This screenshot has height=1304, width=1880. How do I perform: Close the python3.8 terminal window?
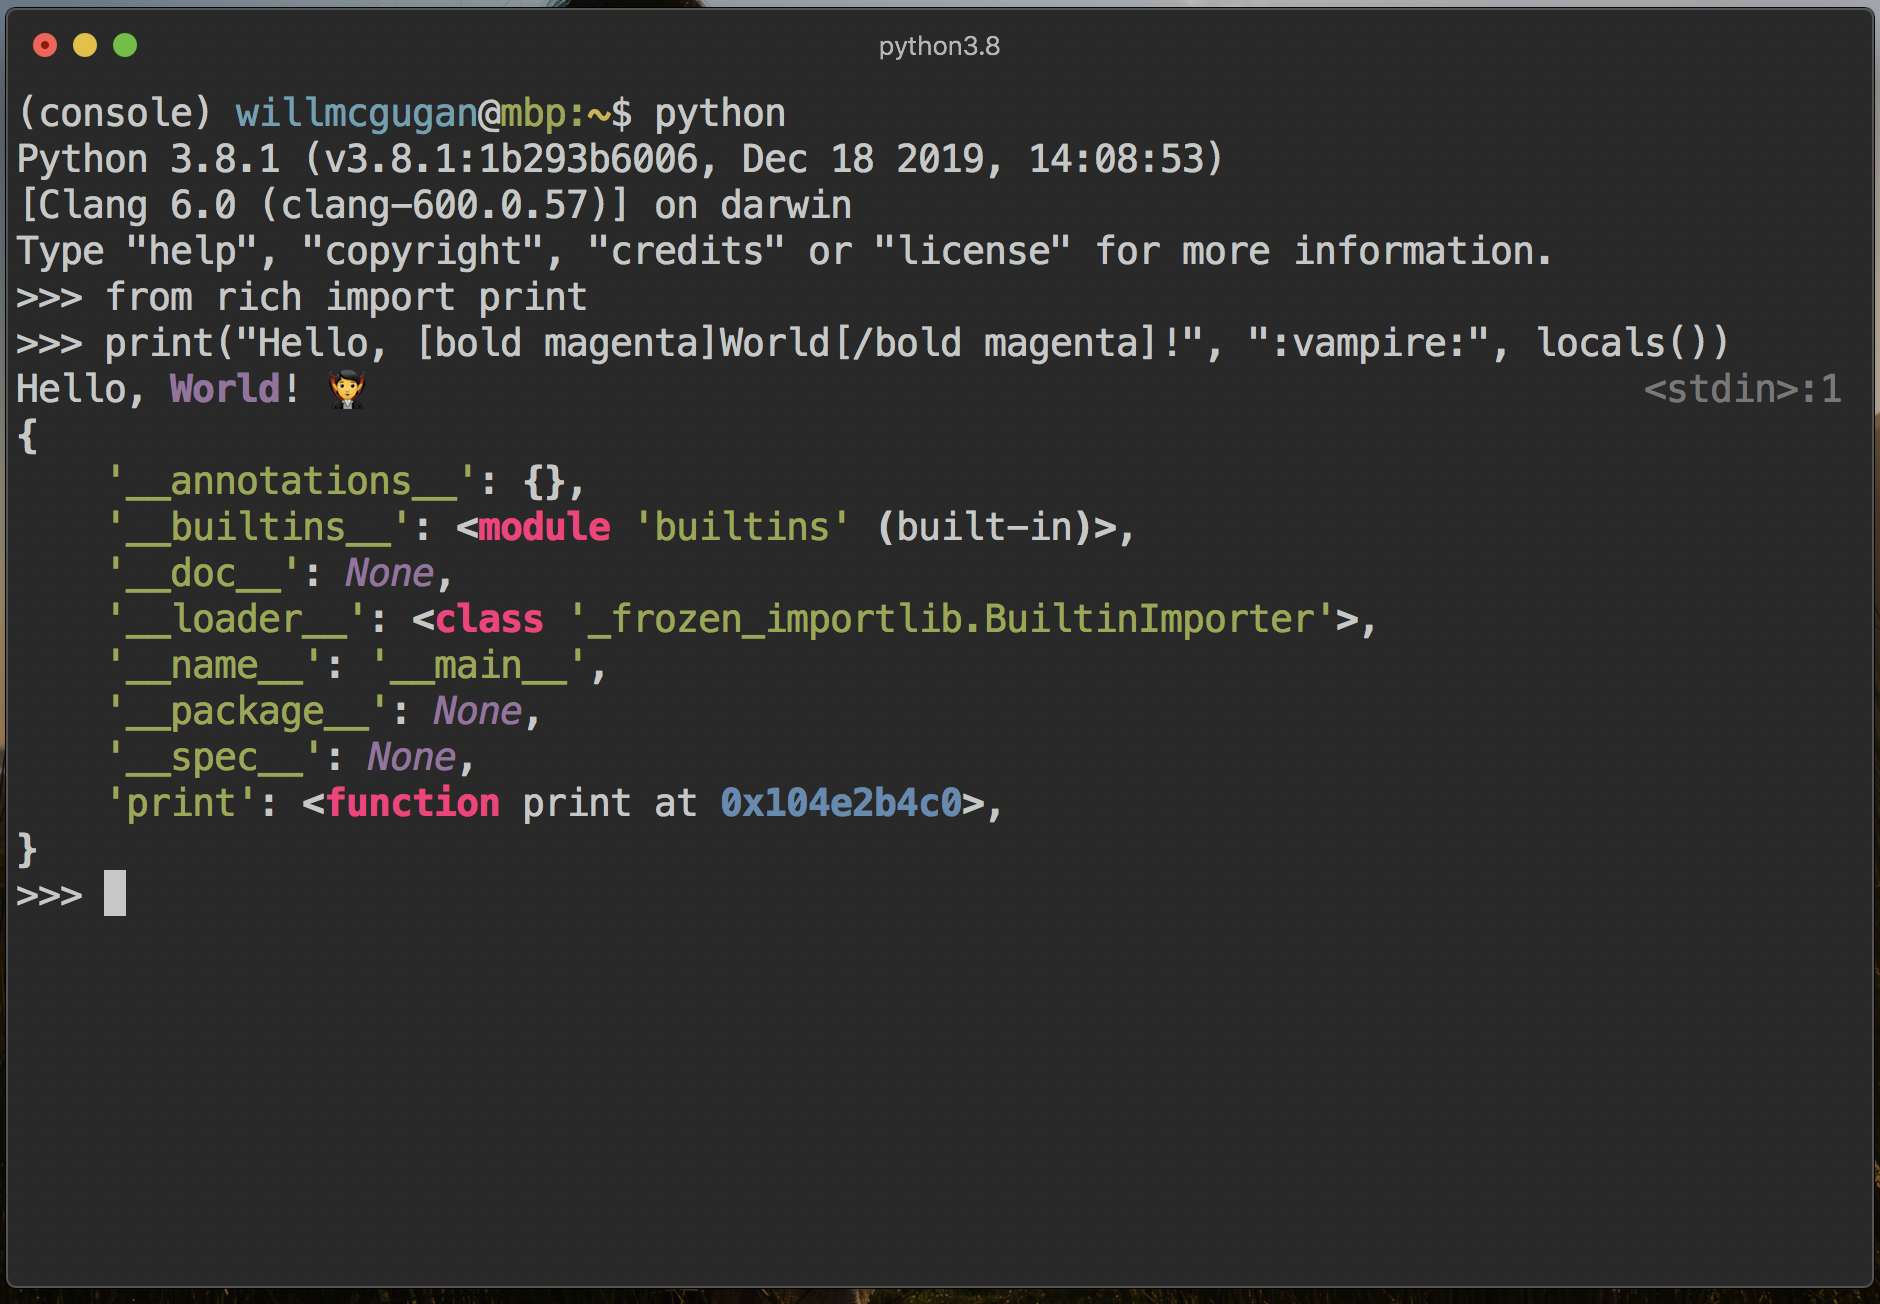point(45,45)
